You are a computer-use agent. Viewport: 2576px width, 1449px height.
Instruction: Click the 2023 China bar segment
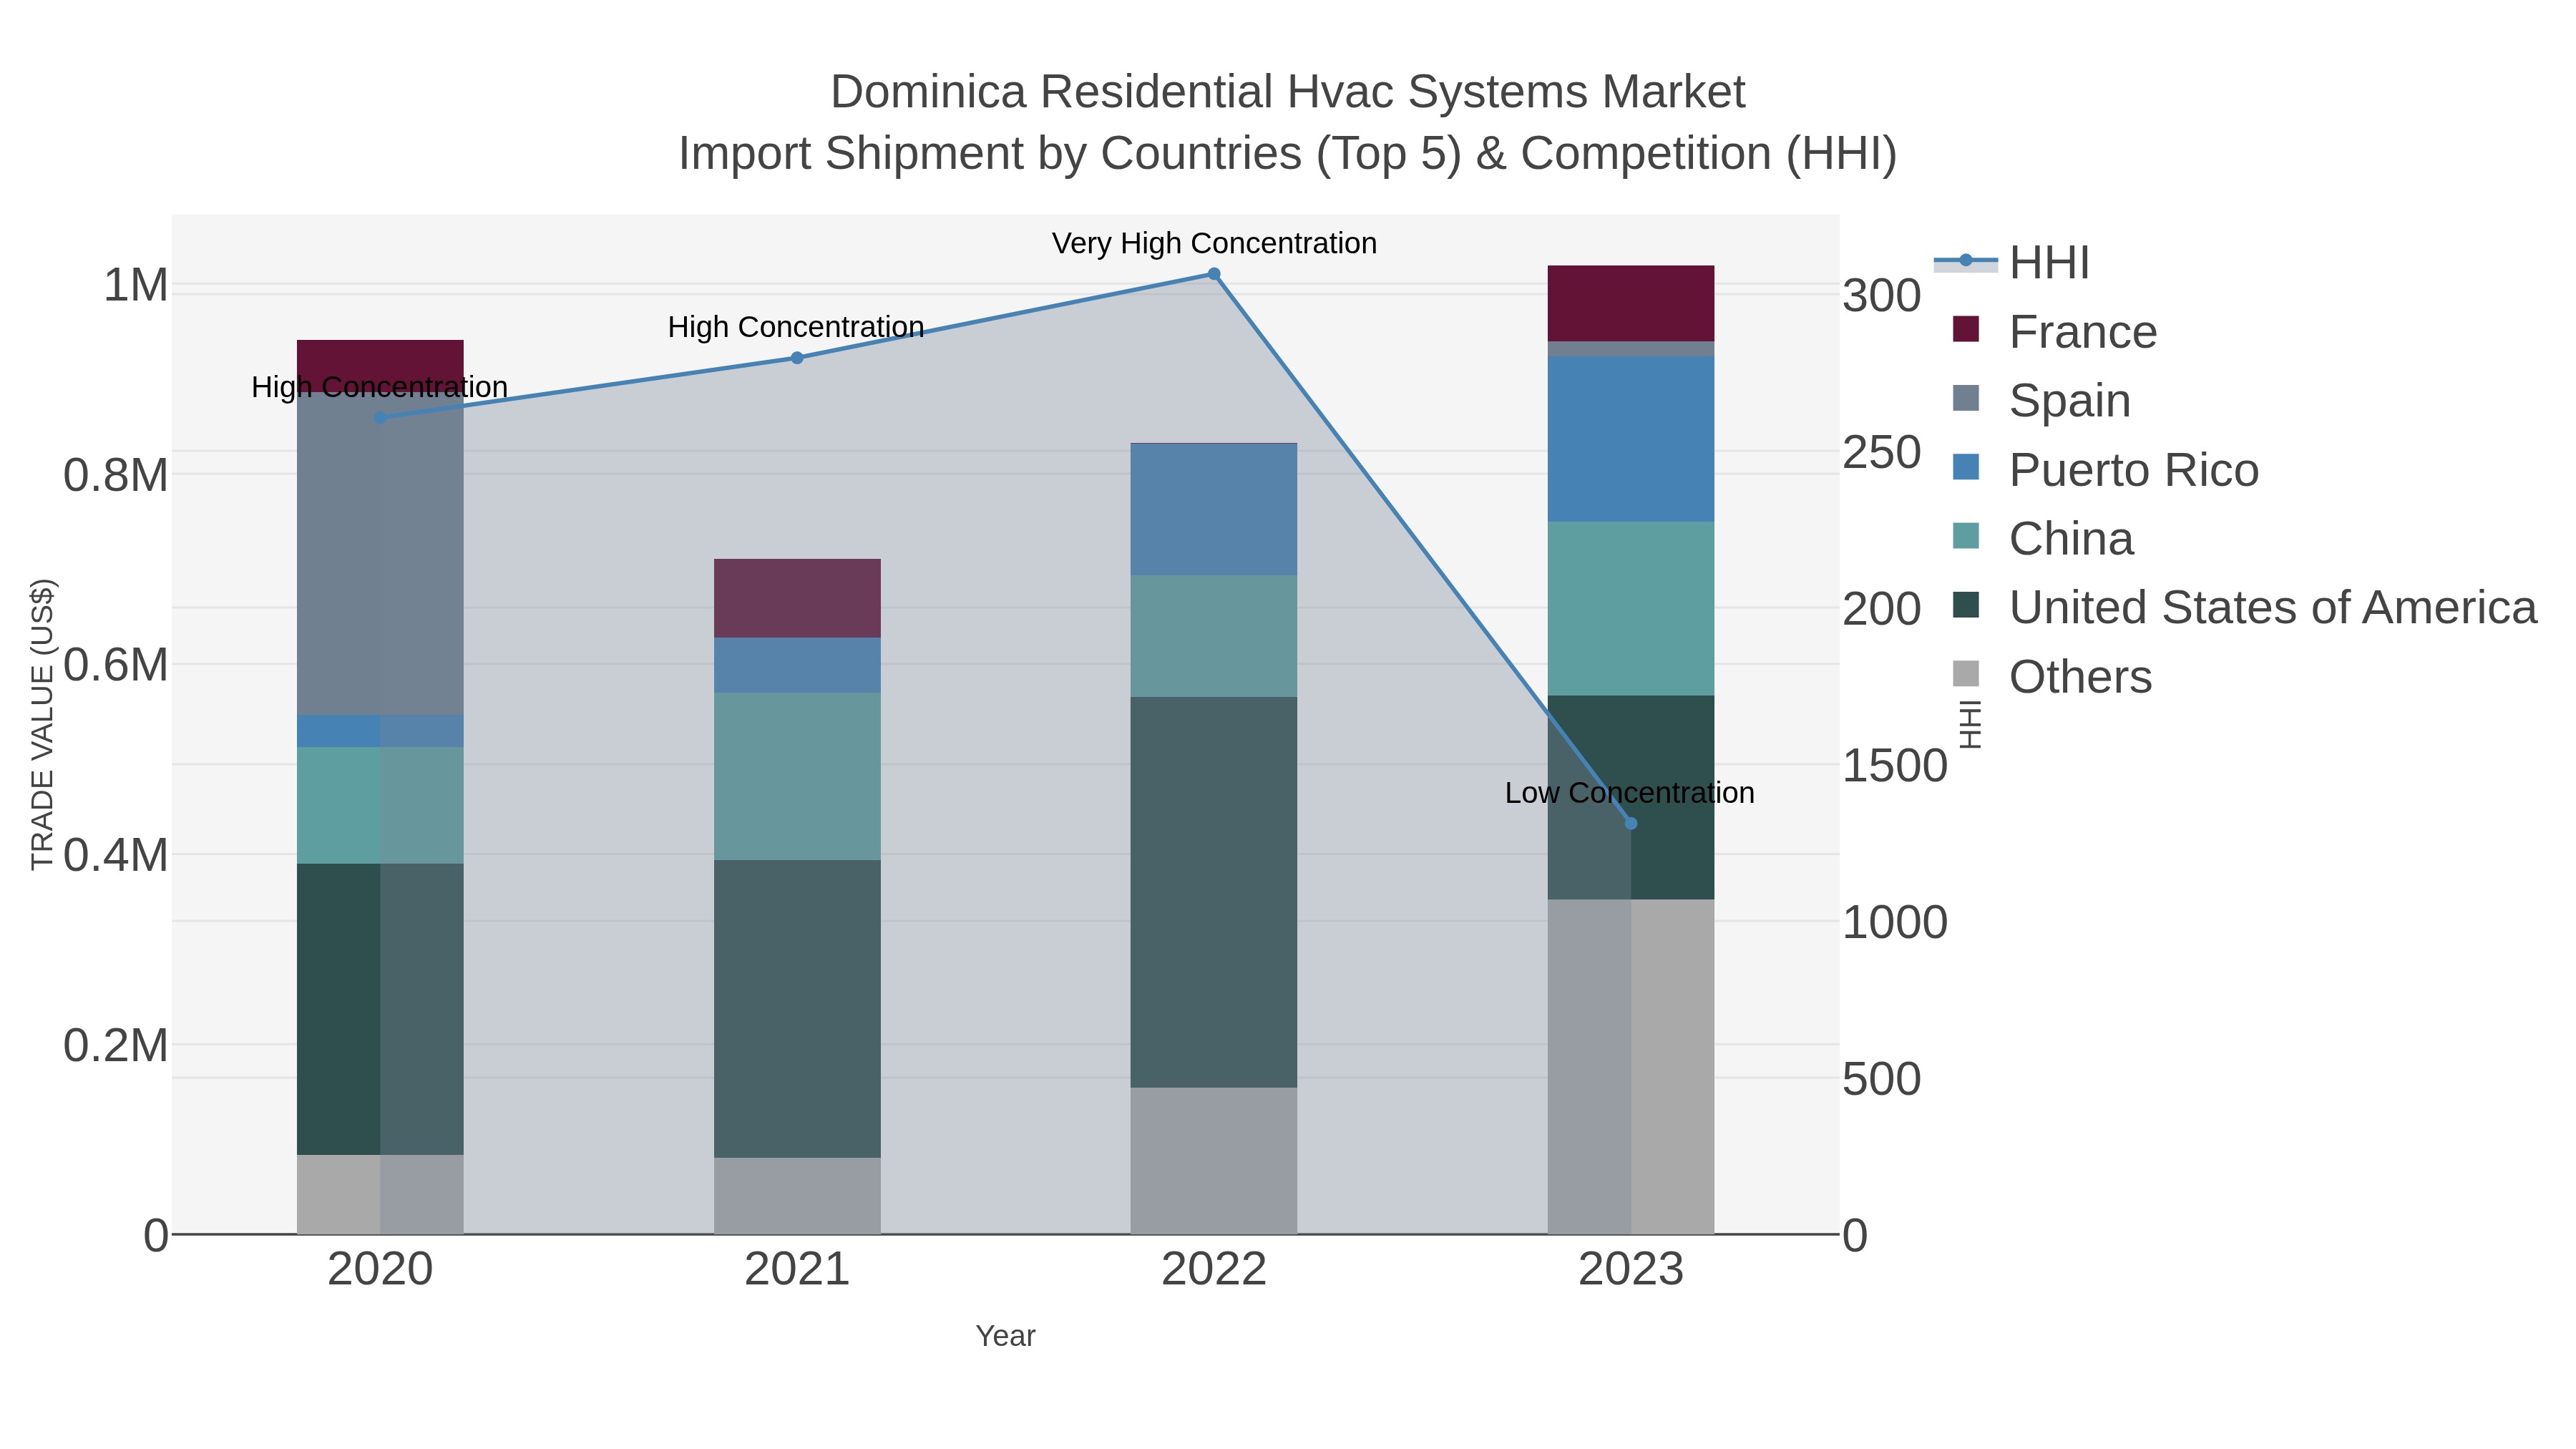point(1631,609)
